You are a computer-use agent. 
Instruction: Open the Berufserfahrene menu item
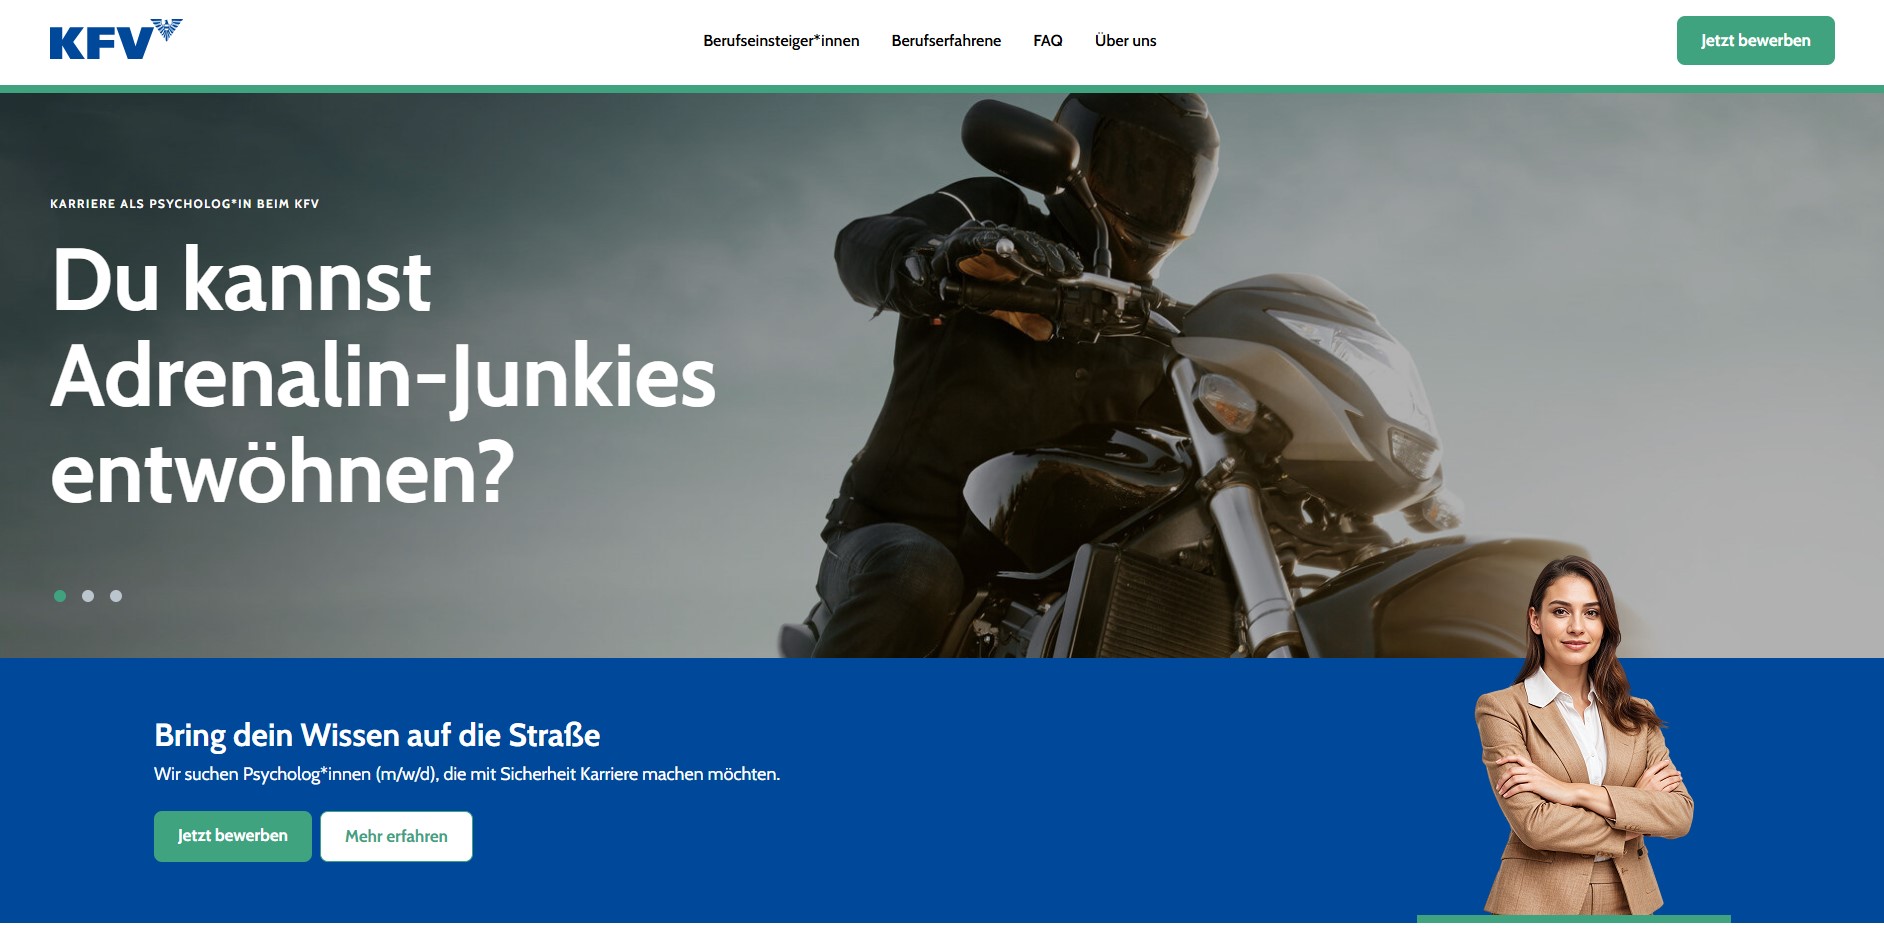pos(946,41)
